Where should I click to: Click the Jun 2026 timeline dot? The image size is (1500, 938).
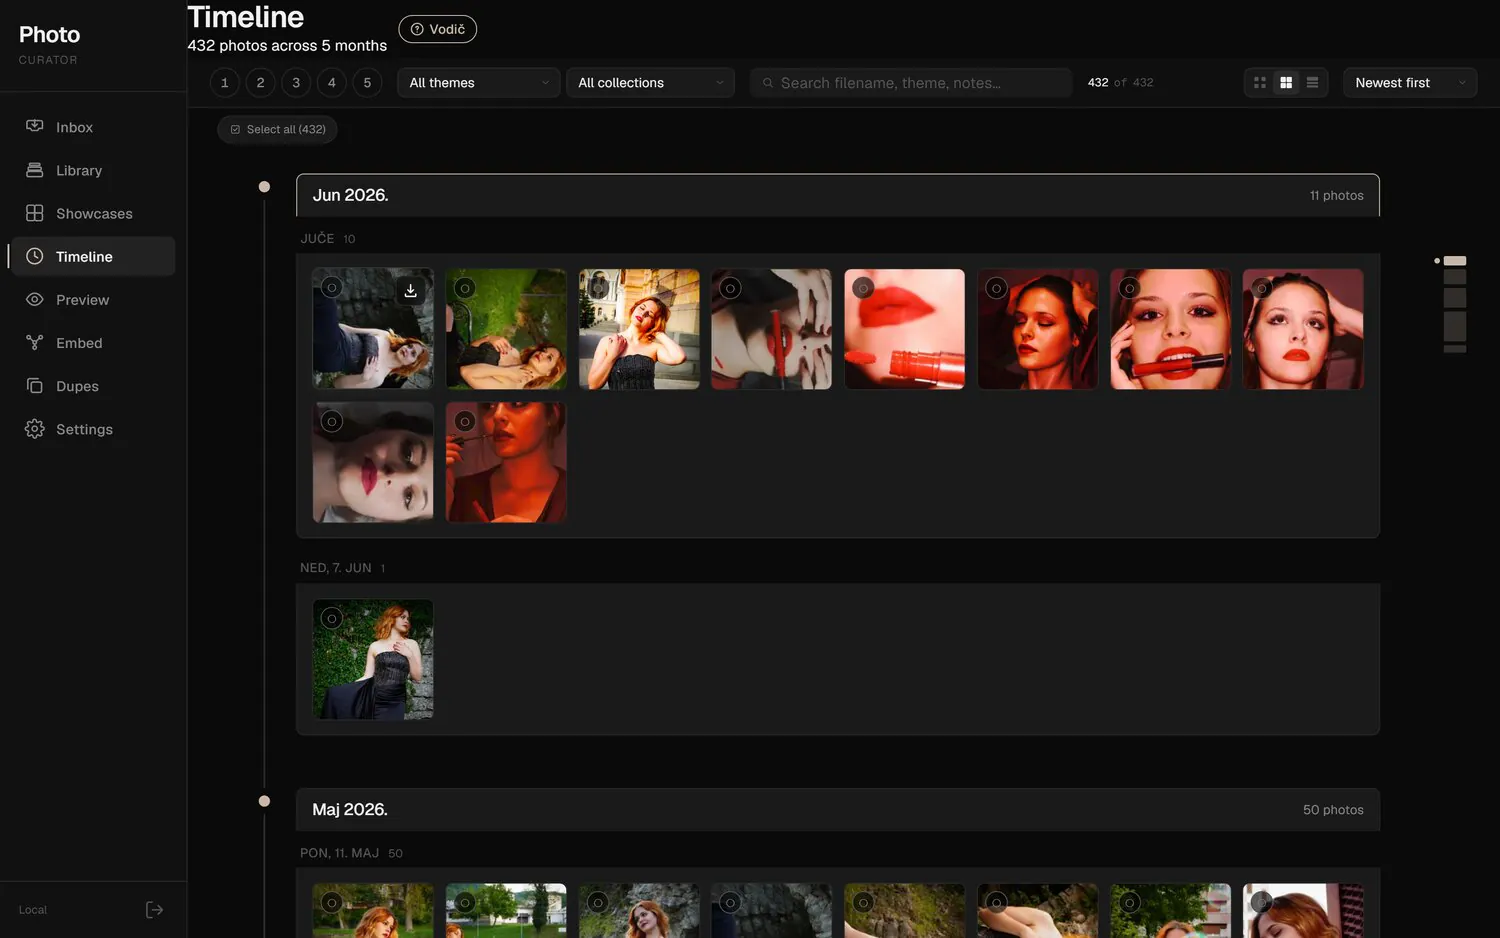(264, 187)
